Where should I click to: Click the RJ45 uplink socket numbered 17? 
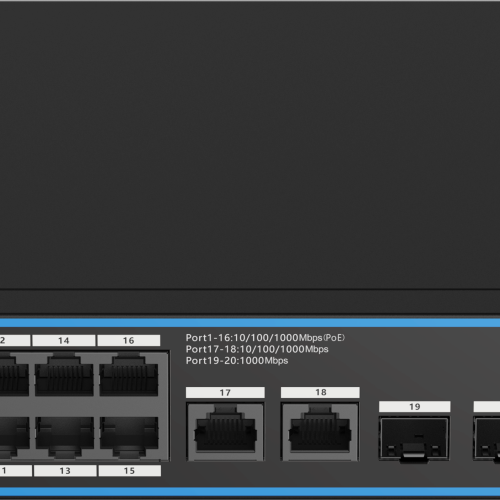click(225, 432)
